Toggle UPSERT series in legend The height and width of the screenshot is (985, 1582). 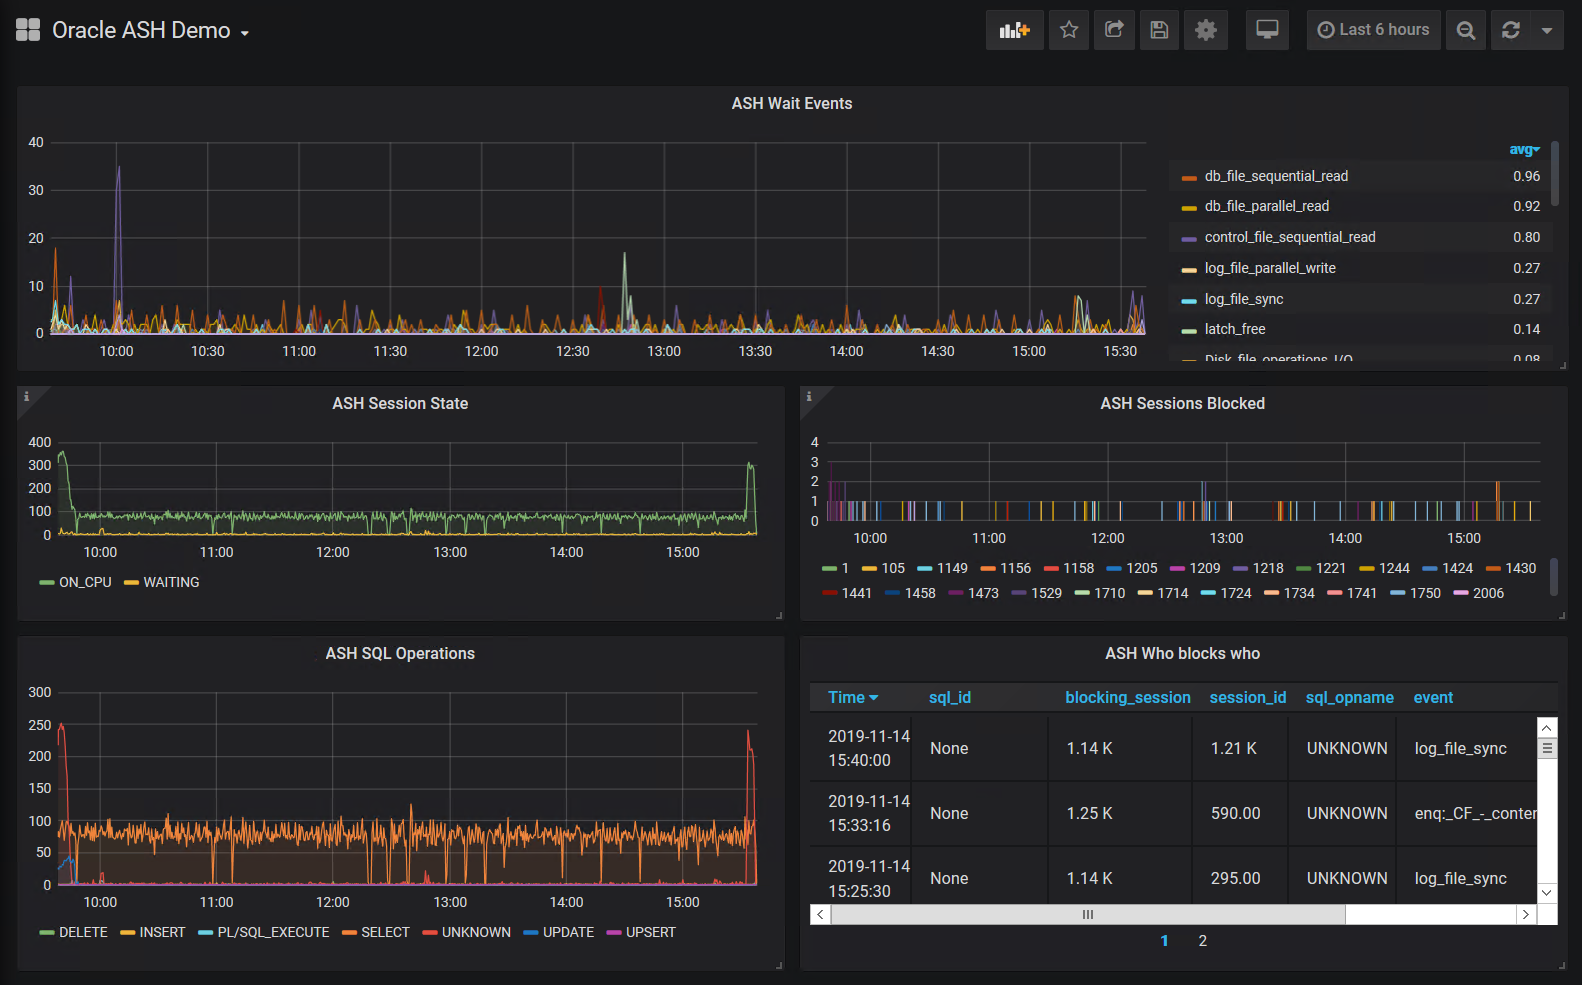click(x=651, y=932)
